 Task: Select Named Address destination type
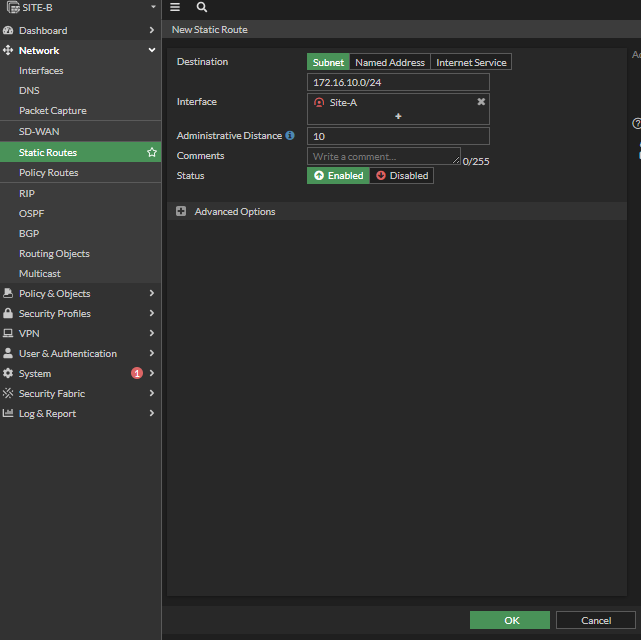pyautogui.click(x=390, y=62)
